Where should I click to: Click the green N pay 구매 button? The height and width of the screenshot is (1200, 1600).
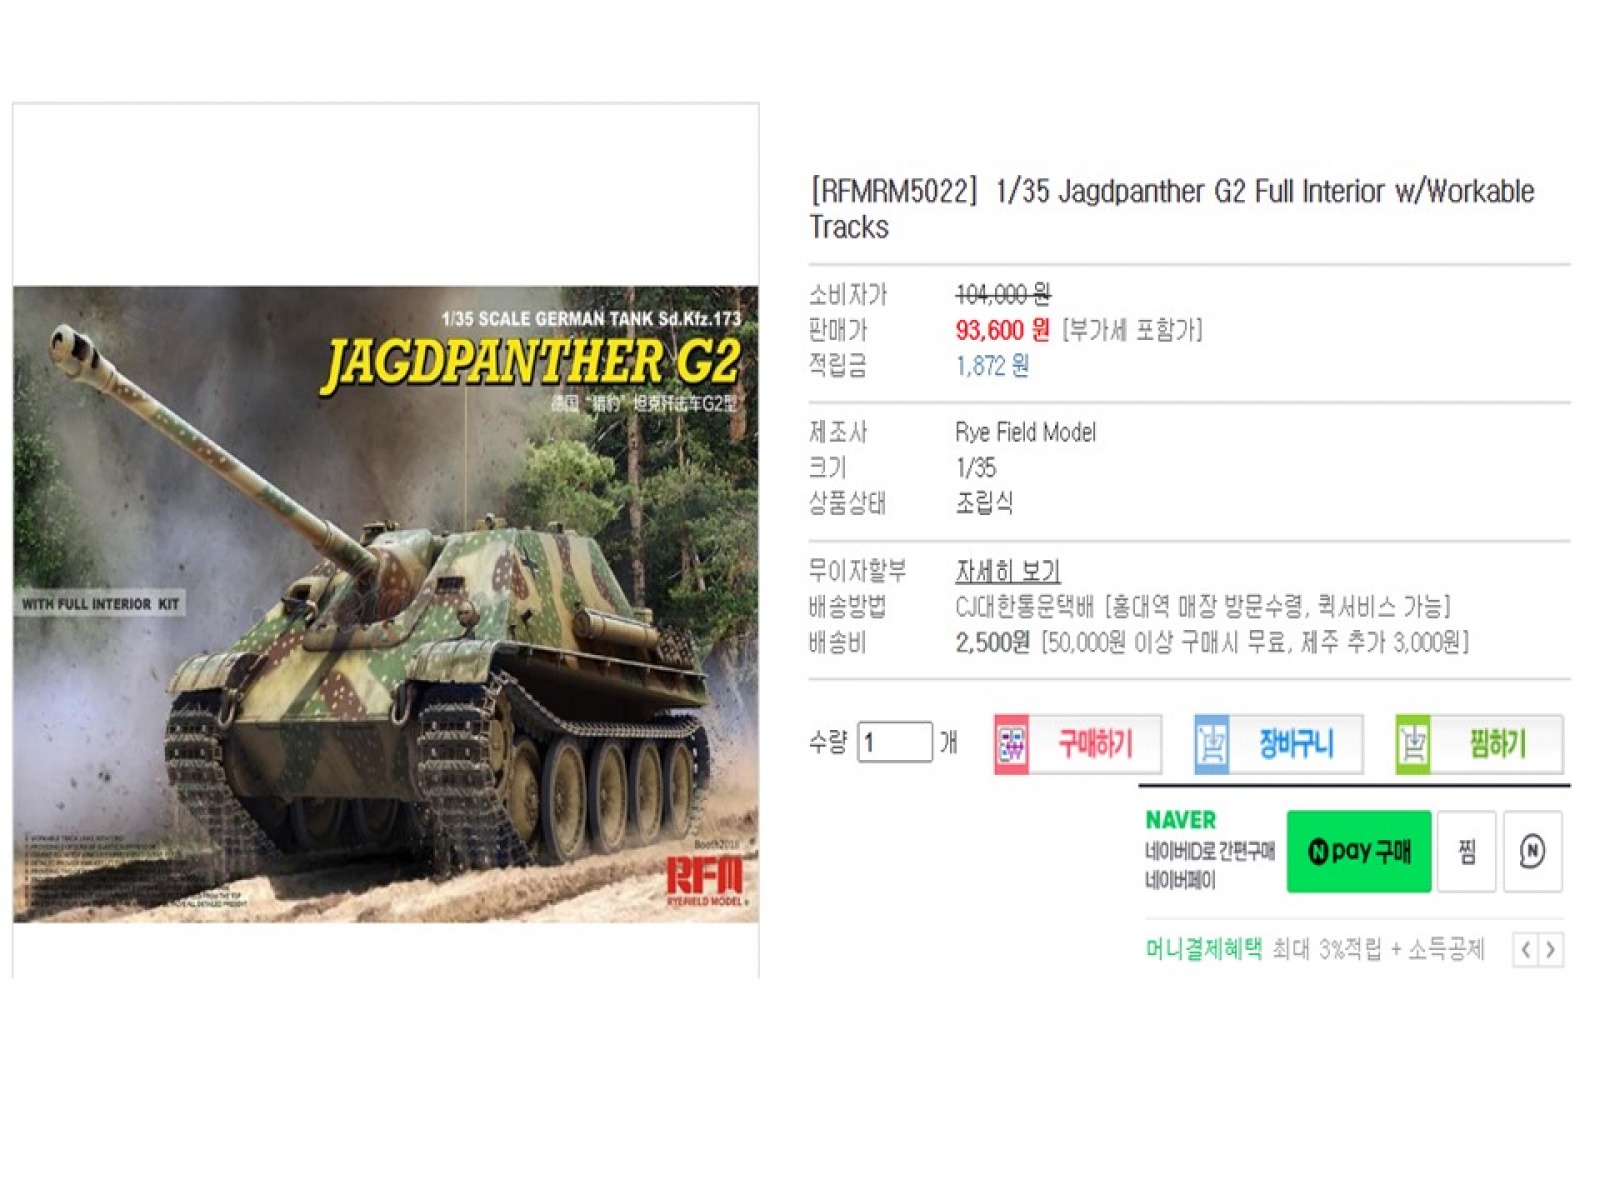click(x=1359, y=851)
